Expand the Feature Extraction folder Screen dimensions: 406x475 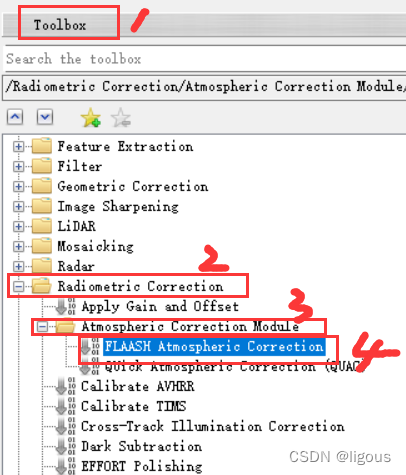(19, 146)
